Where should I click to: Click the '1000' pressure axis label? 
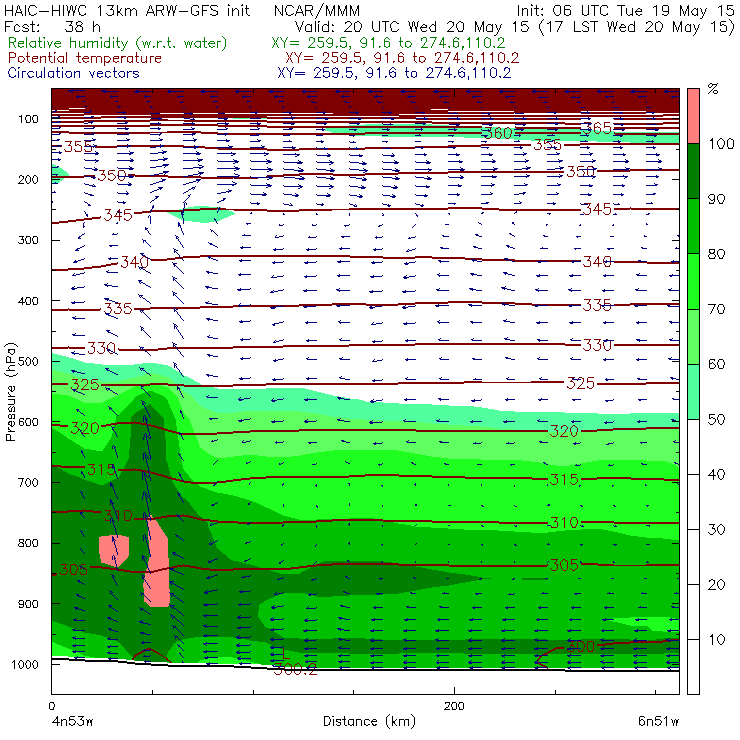click(x=25, y=664)
